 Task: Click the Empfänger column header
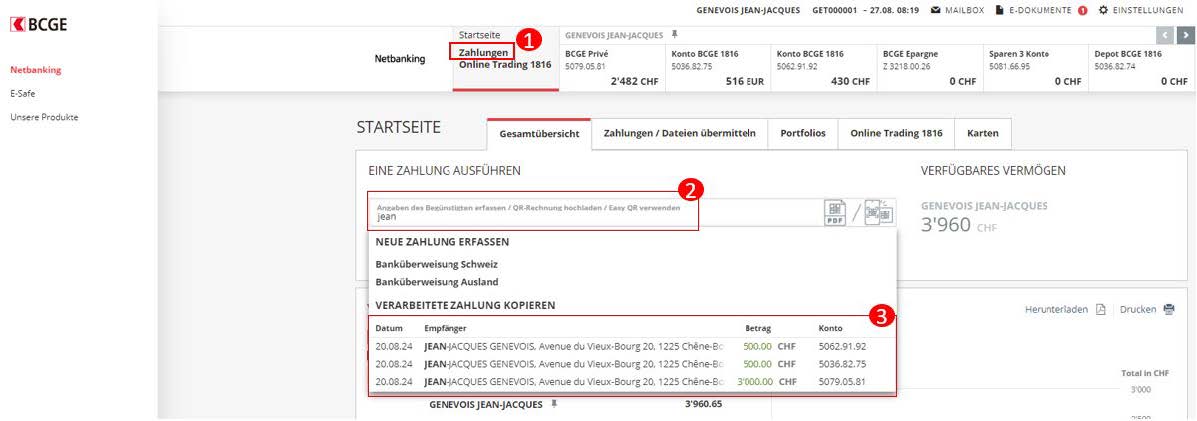[x=445, y=329]
